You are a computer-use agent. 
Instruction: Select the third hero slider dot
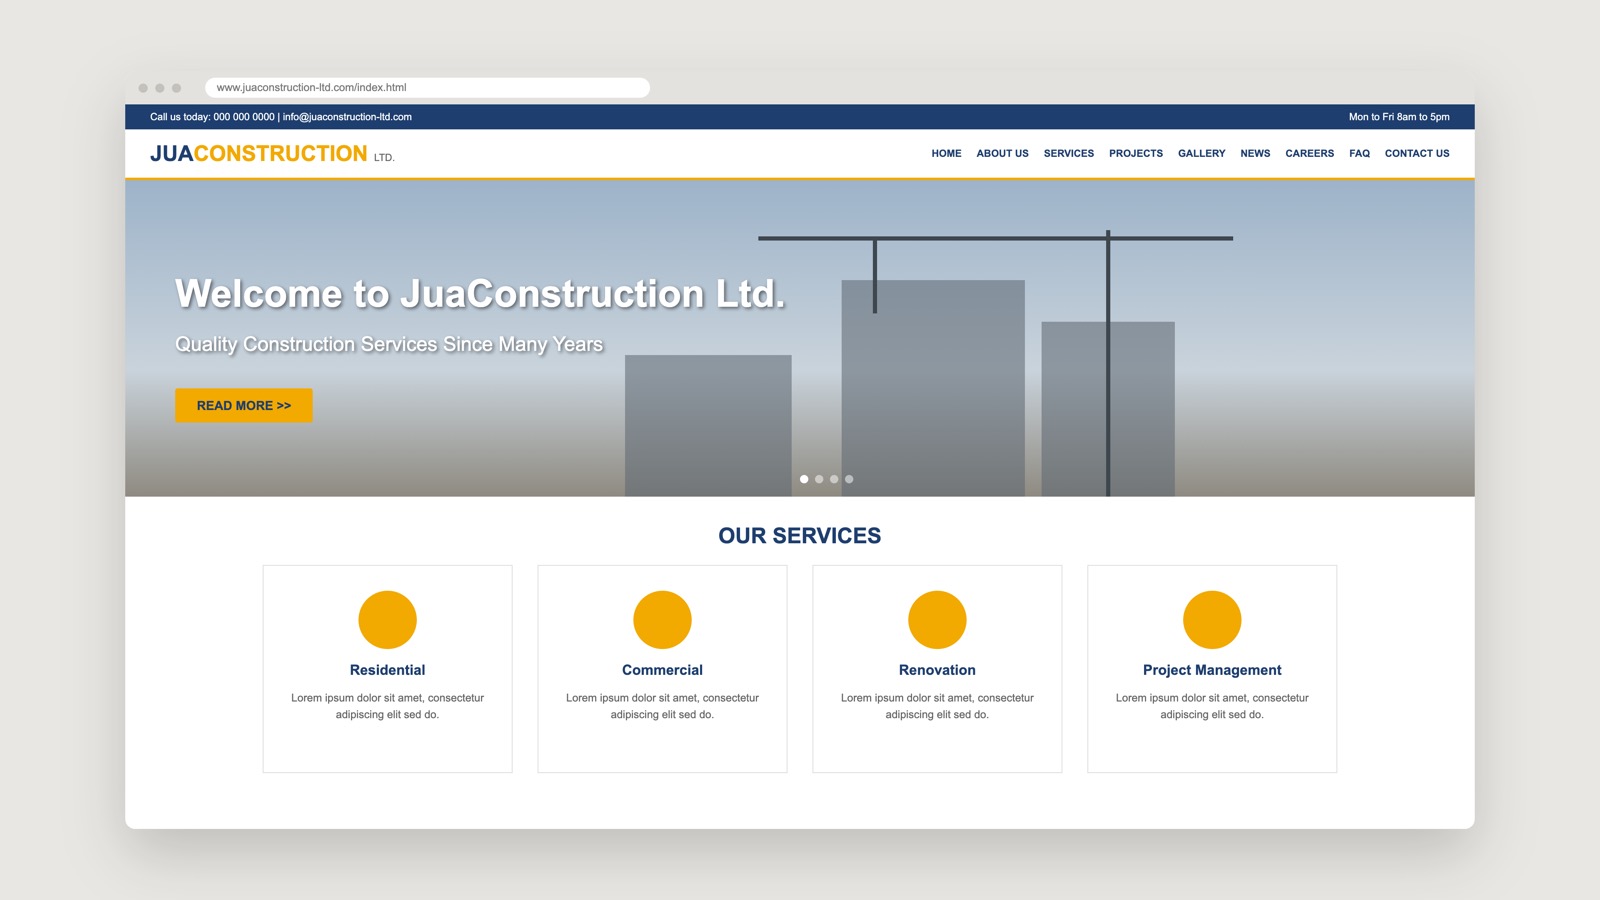[x=834, y=479]
